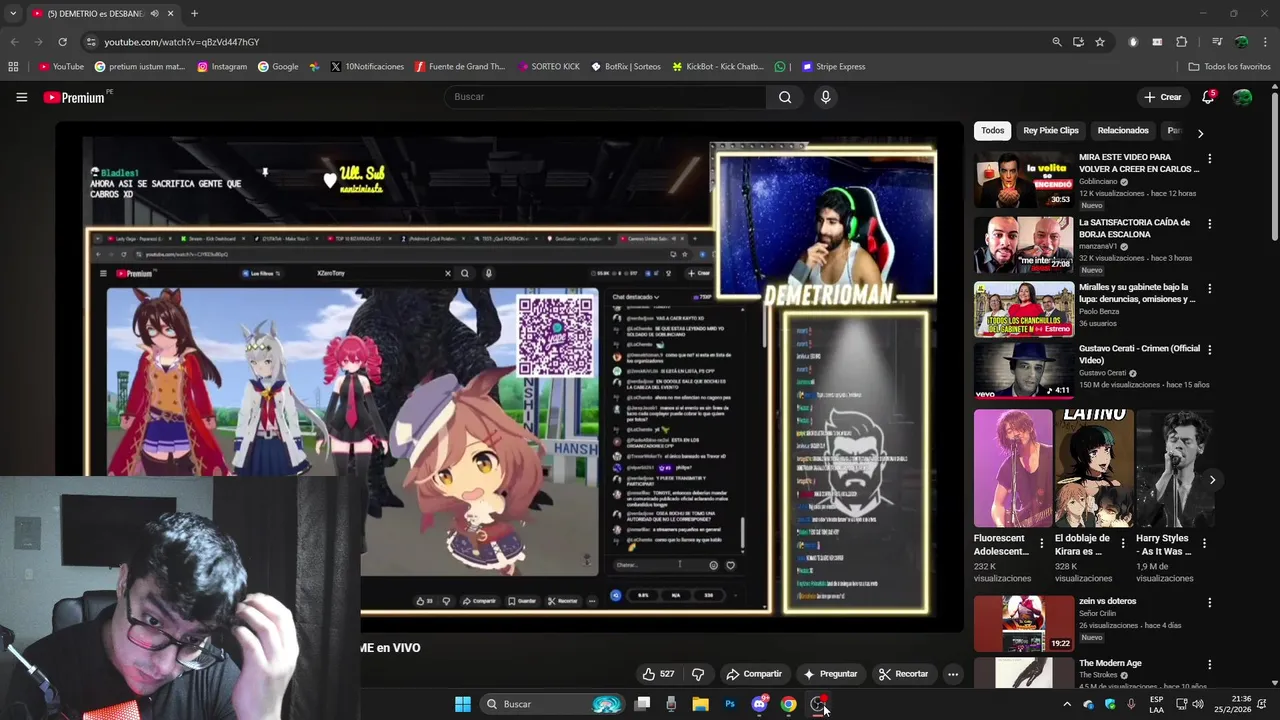Open Discord from the taskbar
Screen dimensions: 1280x720
coord(759,704)
